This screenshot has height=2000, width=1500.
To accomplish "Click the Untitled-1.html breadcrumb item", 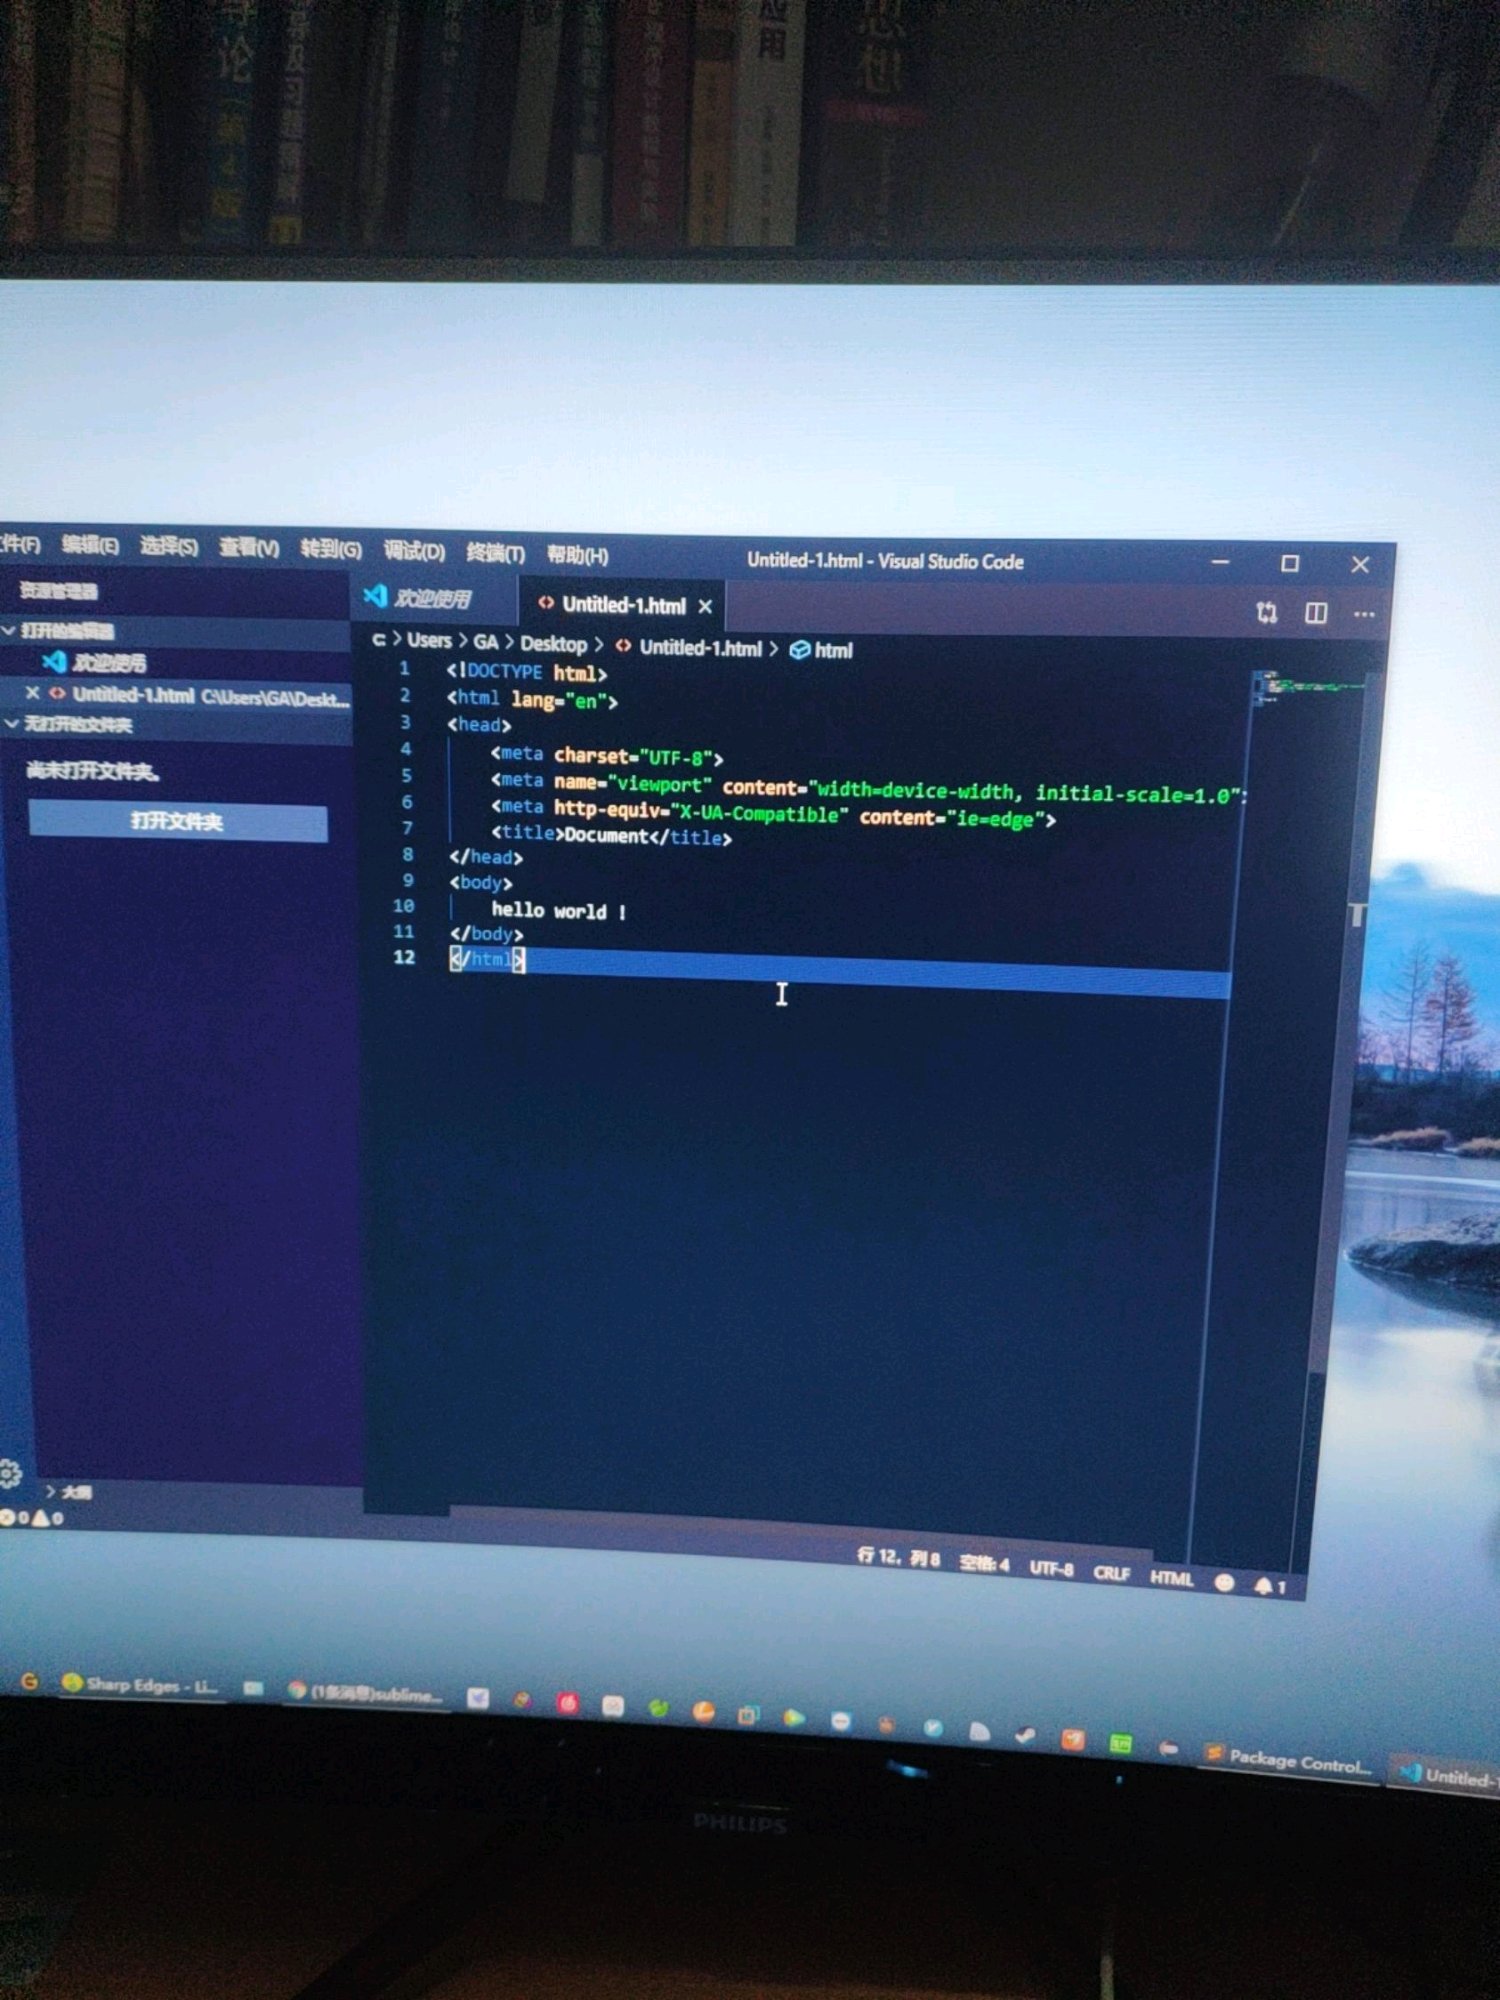I will pyautogui.click(x=689, y=647).
